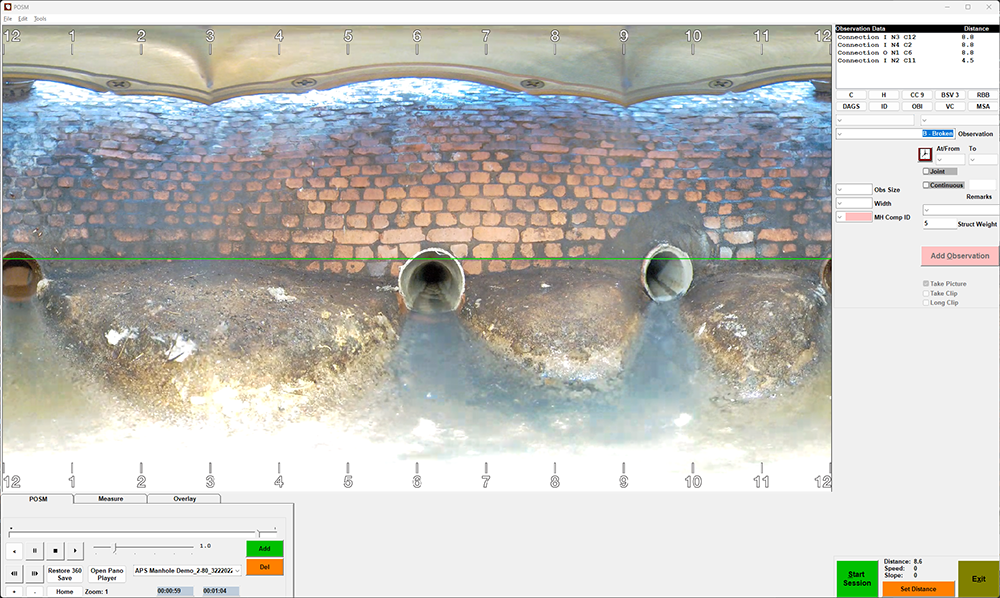
Task: Open the To clock position dropdown
Action: tap(983, 159)
